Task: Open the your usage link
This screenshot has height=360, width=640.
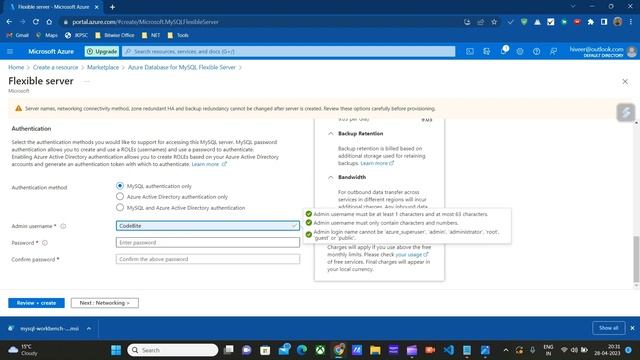Action: click(x=411, y=255)
